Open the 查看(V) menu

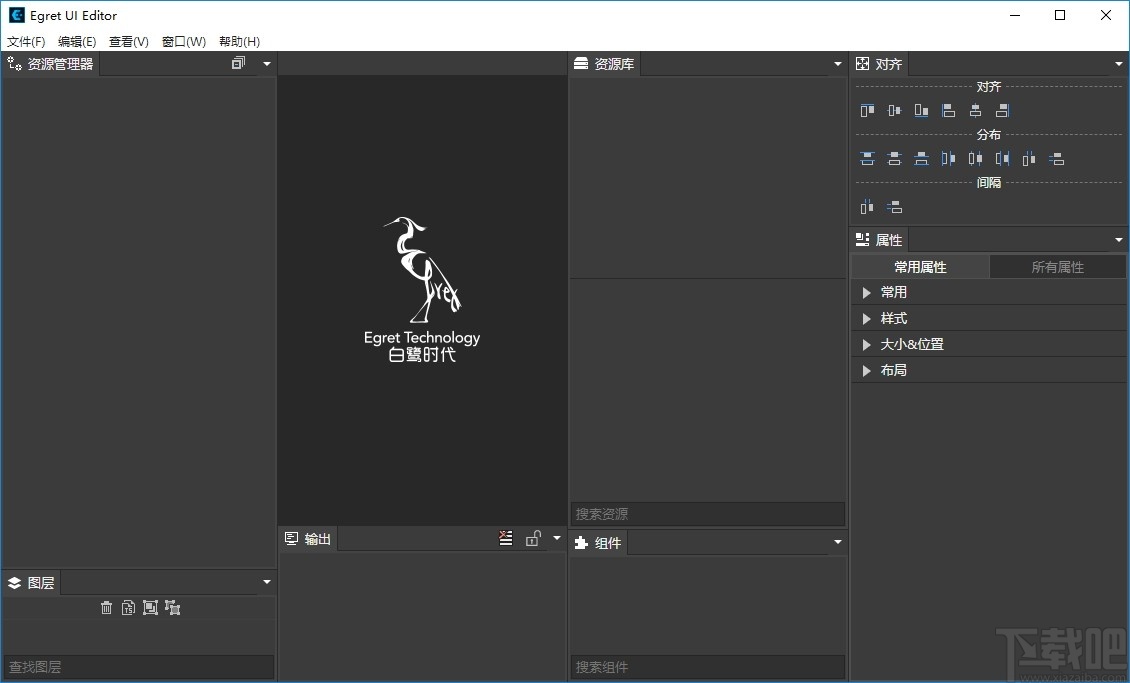pyautogui.click(x=128, y=42)
